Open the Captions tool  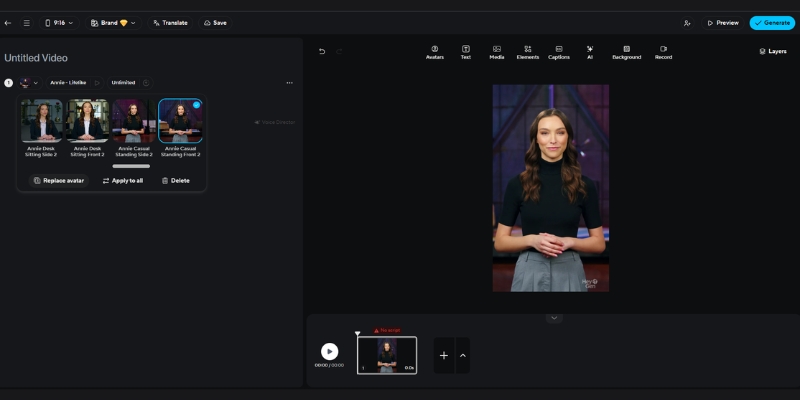(559, 53)
